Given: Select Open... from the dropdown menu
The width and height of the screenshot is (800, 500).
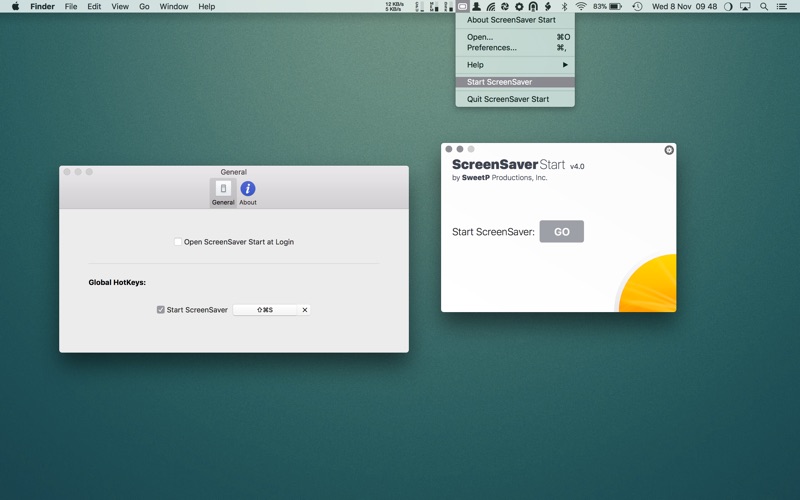Looking at the screenshot, I should click(x=515, y=37).
